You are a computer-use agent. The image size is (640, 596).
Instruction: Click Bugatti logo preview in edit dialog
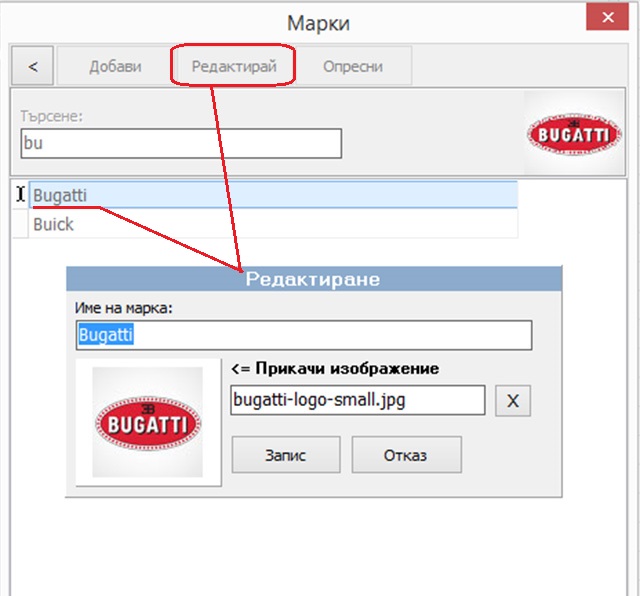(148, 422)
